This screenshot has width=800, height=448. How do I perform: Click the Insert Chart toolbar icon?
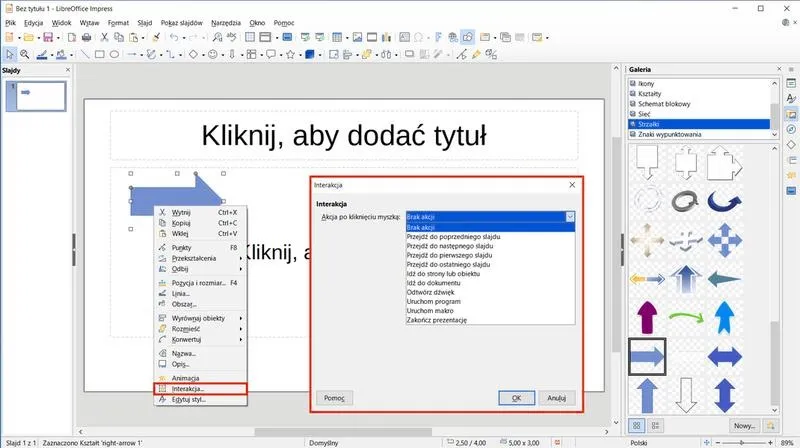click(386, 37)
